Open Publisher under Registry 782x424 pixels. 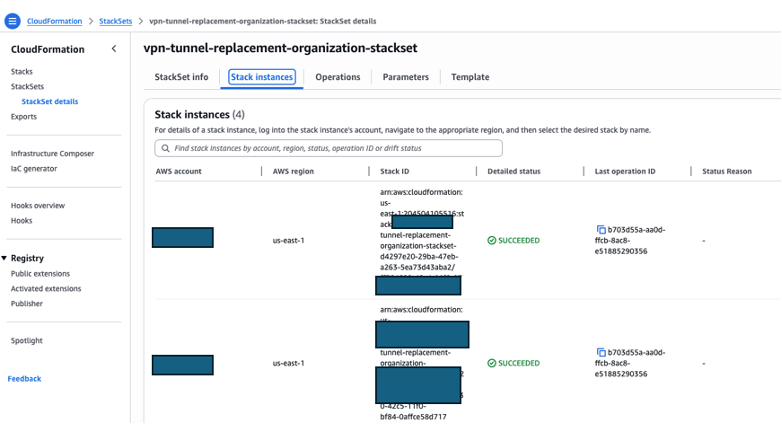coord(27,303)
